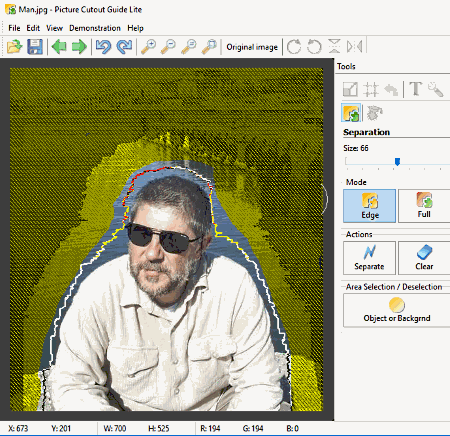450x436 pixels.
Task: Rotate the image clockwise
Action: [x=294, y=46]
